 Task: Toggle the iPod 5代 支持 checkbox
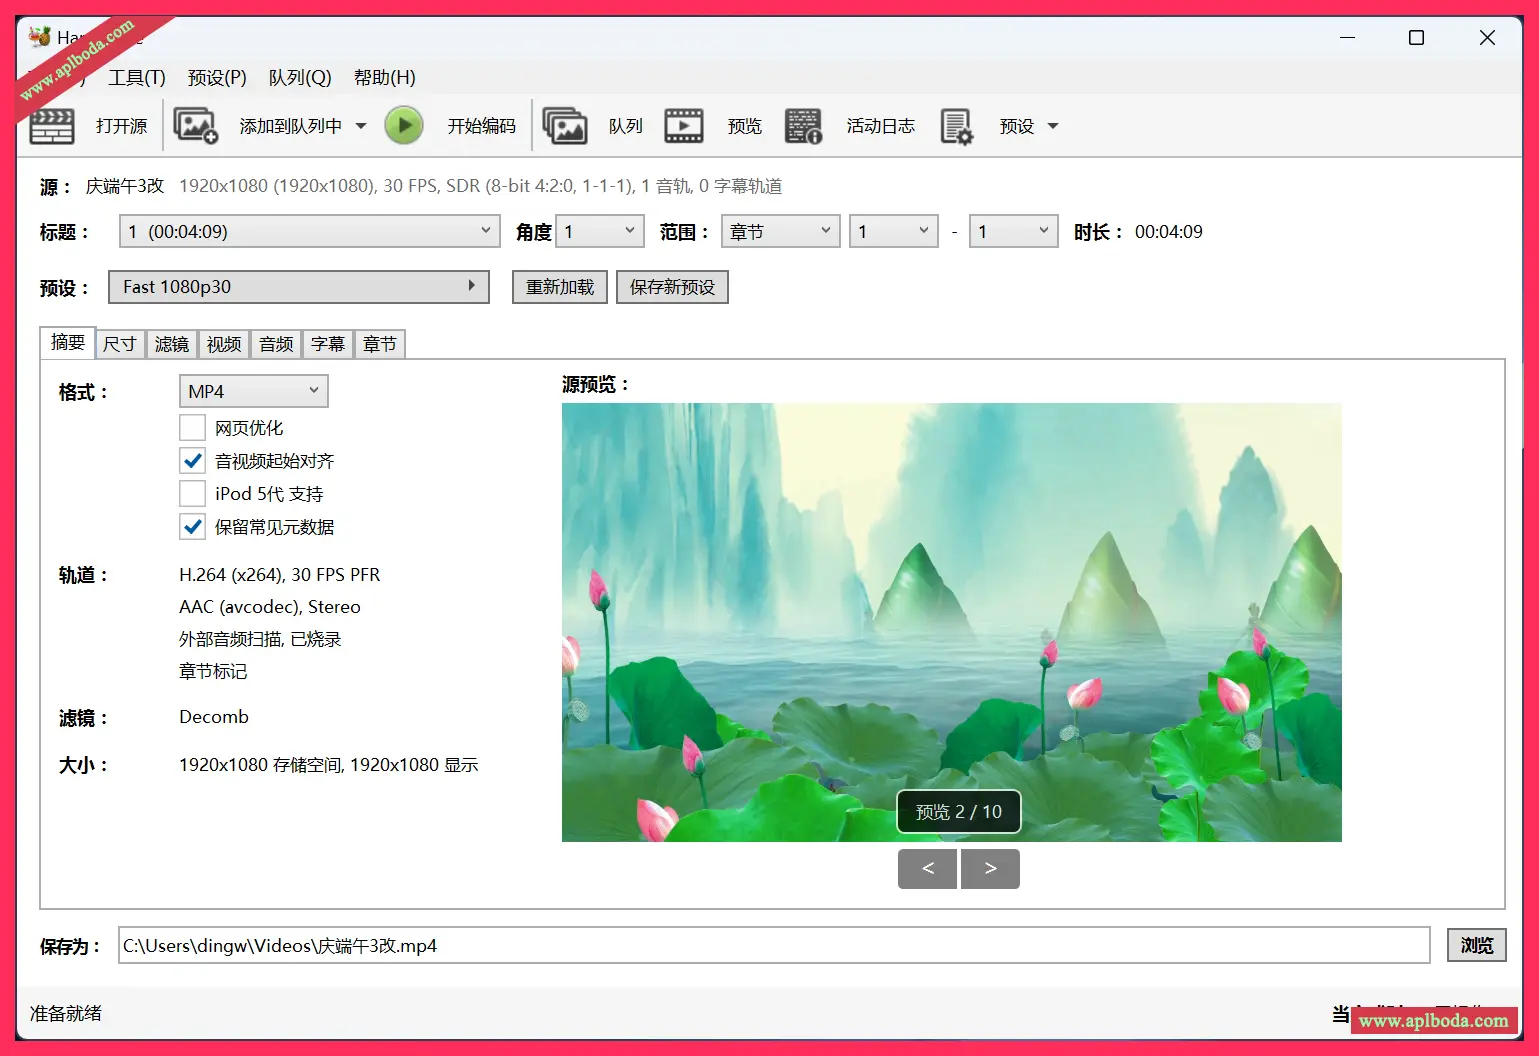point(192,494)
